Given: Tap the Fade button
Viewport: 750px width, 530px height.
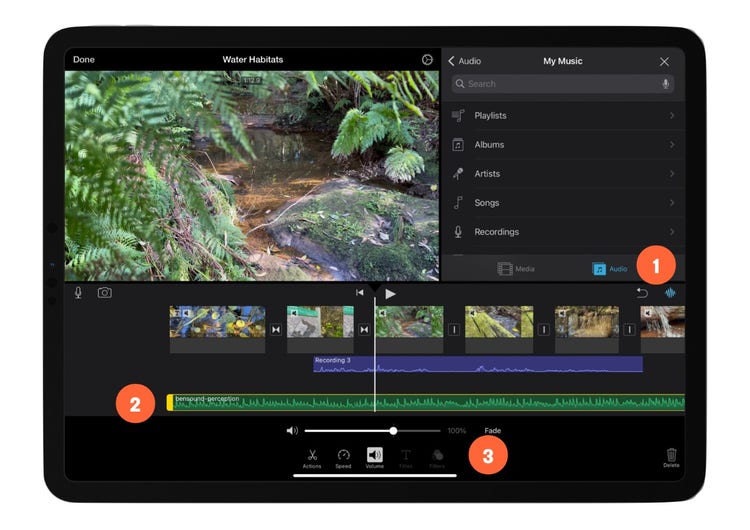Looking at the screenshot, I should coord(493,431).
